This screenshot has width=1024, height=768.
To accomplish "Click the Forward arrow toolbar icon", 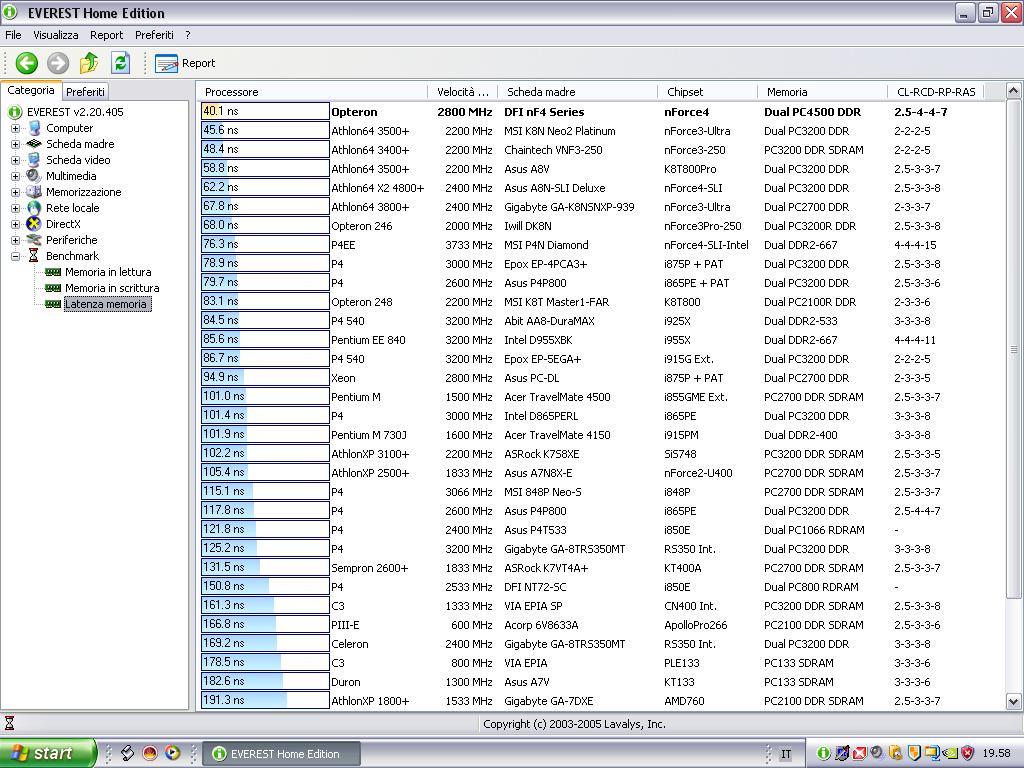I will pos(58,63).
